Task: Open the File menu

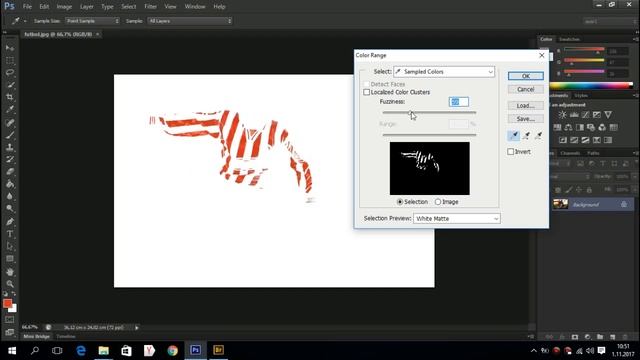Action: point(27,7)
